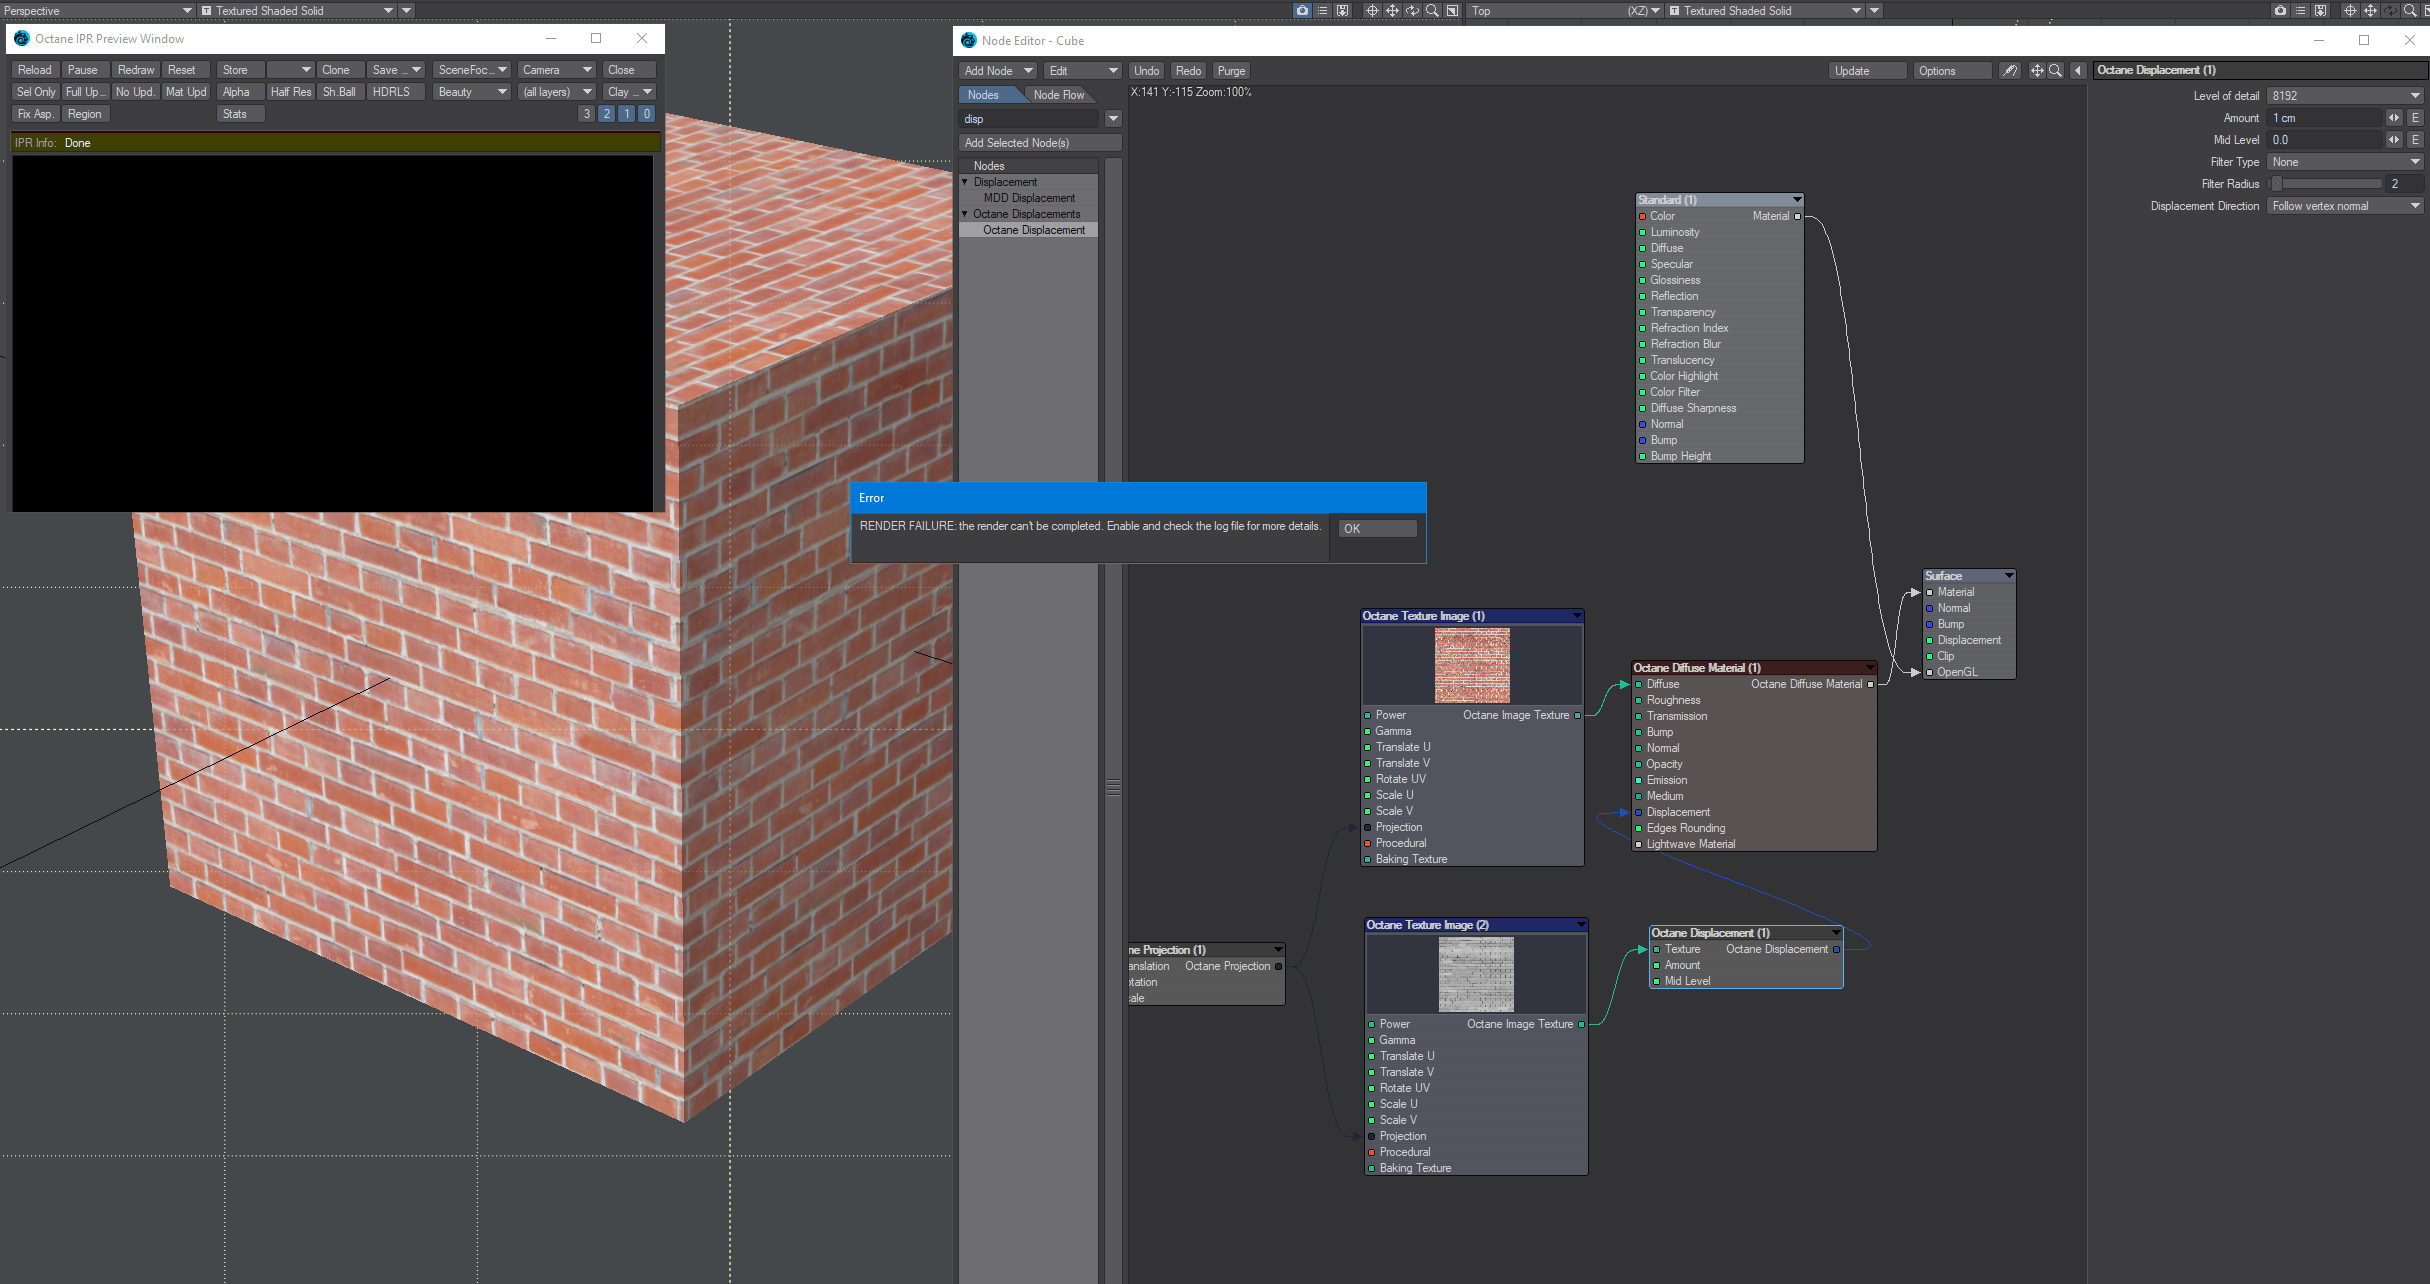Toggle the Half Res option
The image size is (2430, 1284).
pyautogui.click(x=290, y=92)
